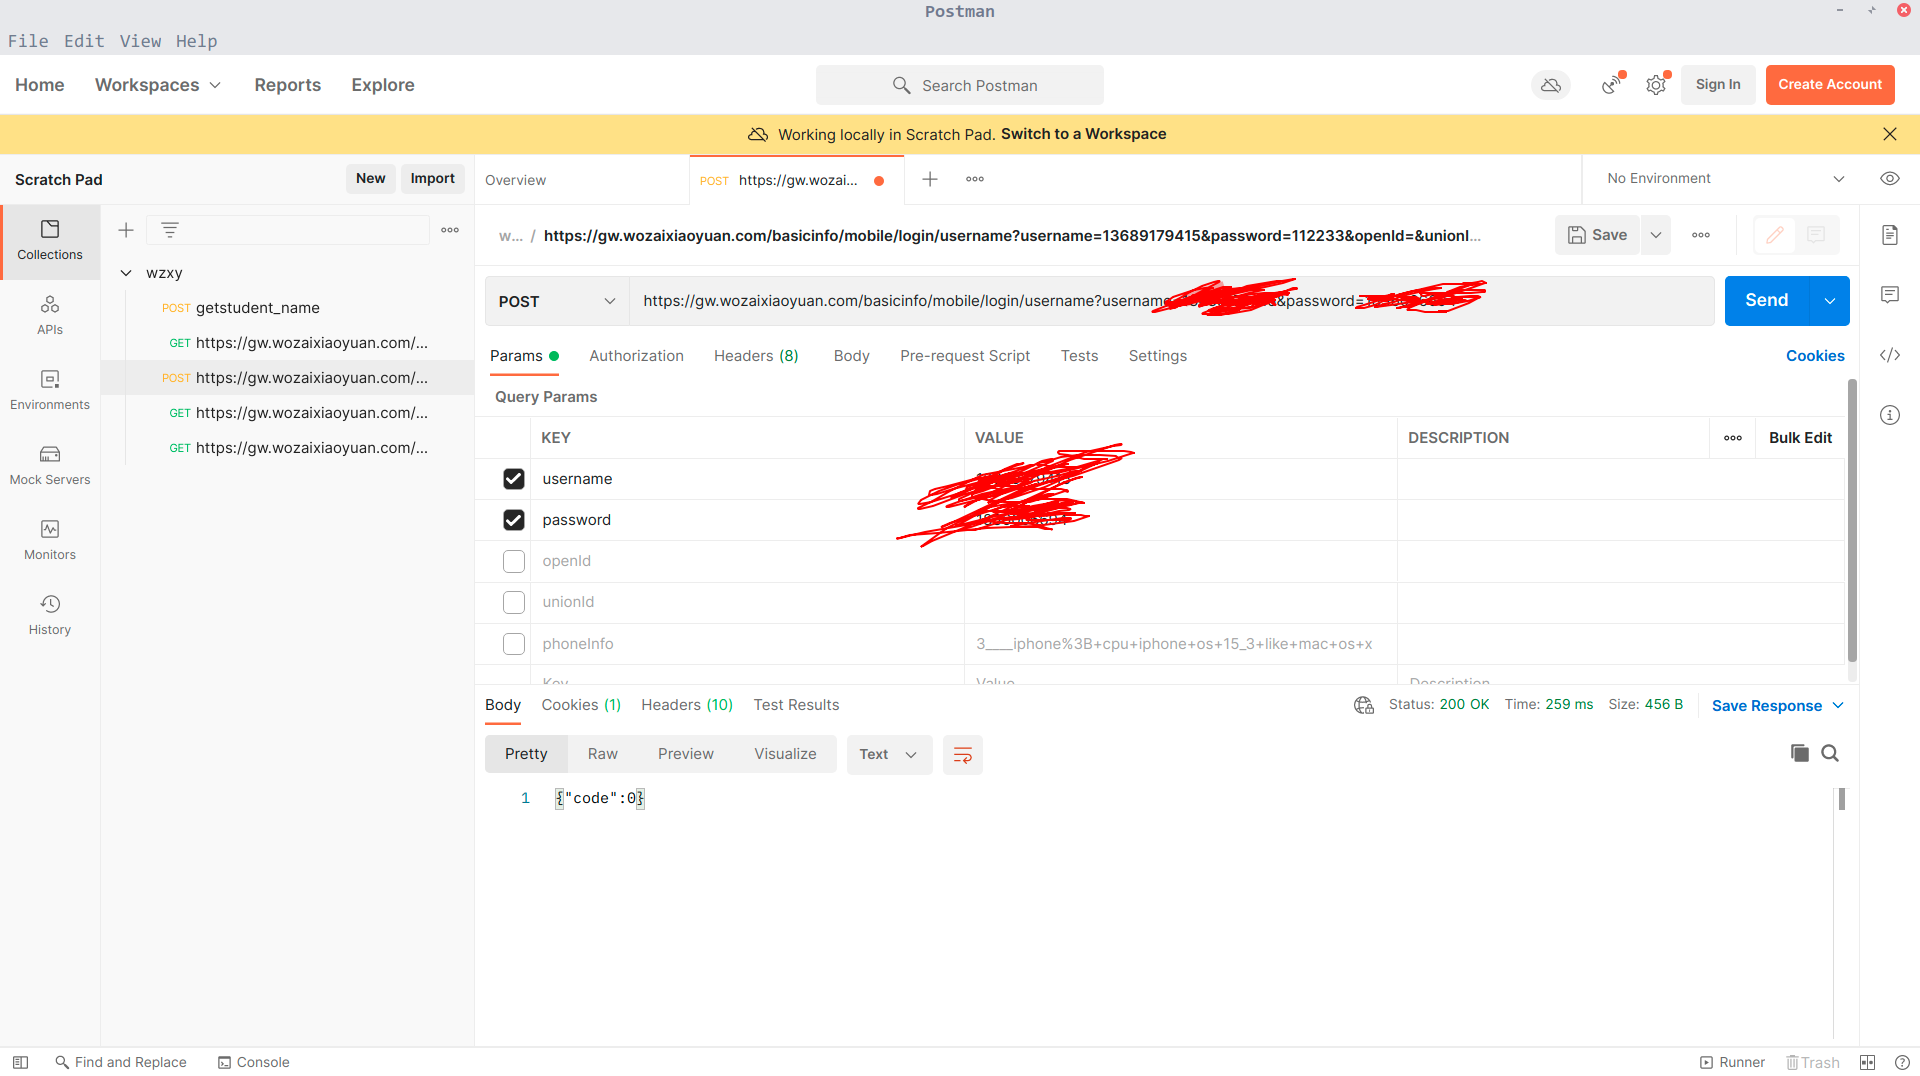Open a new request tab with plus

[x=930, y=179]
